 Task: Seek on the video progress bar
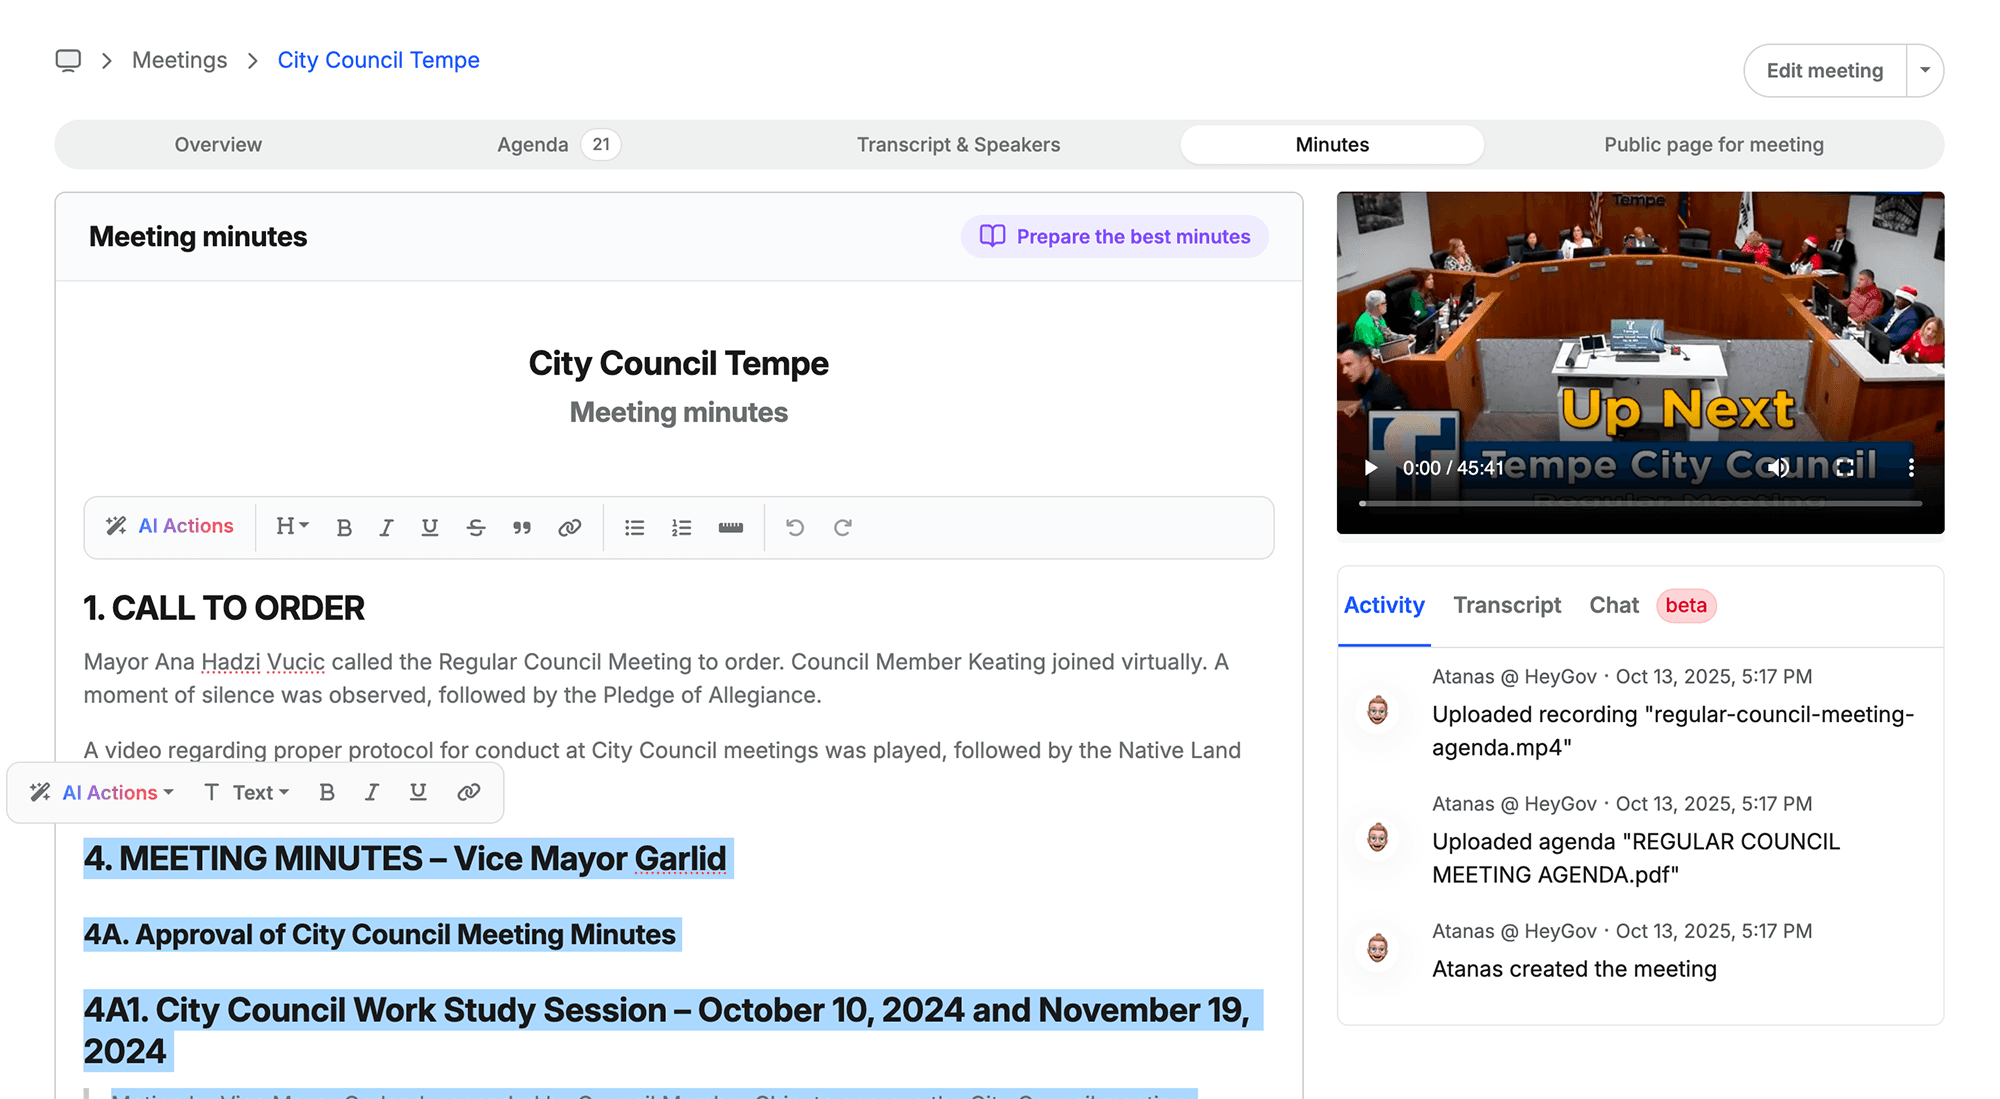(x=1640, y=503)
